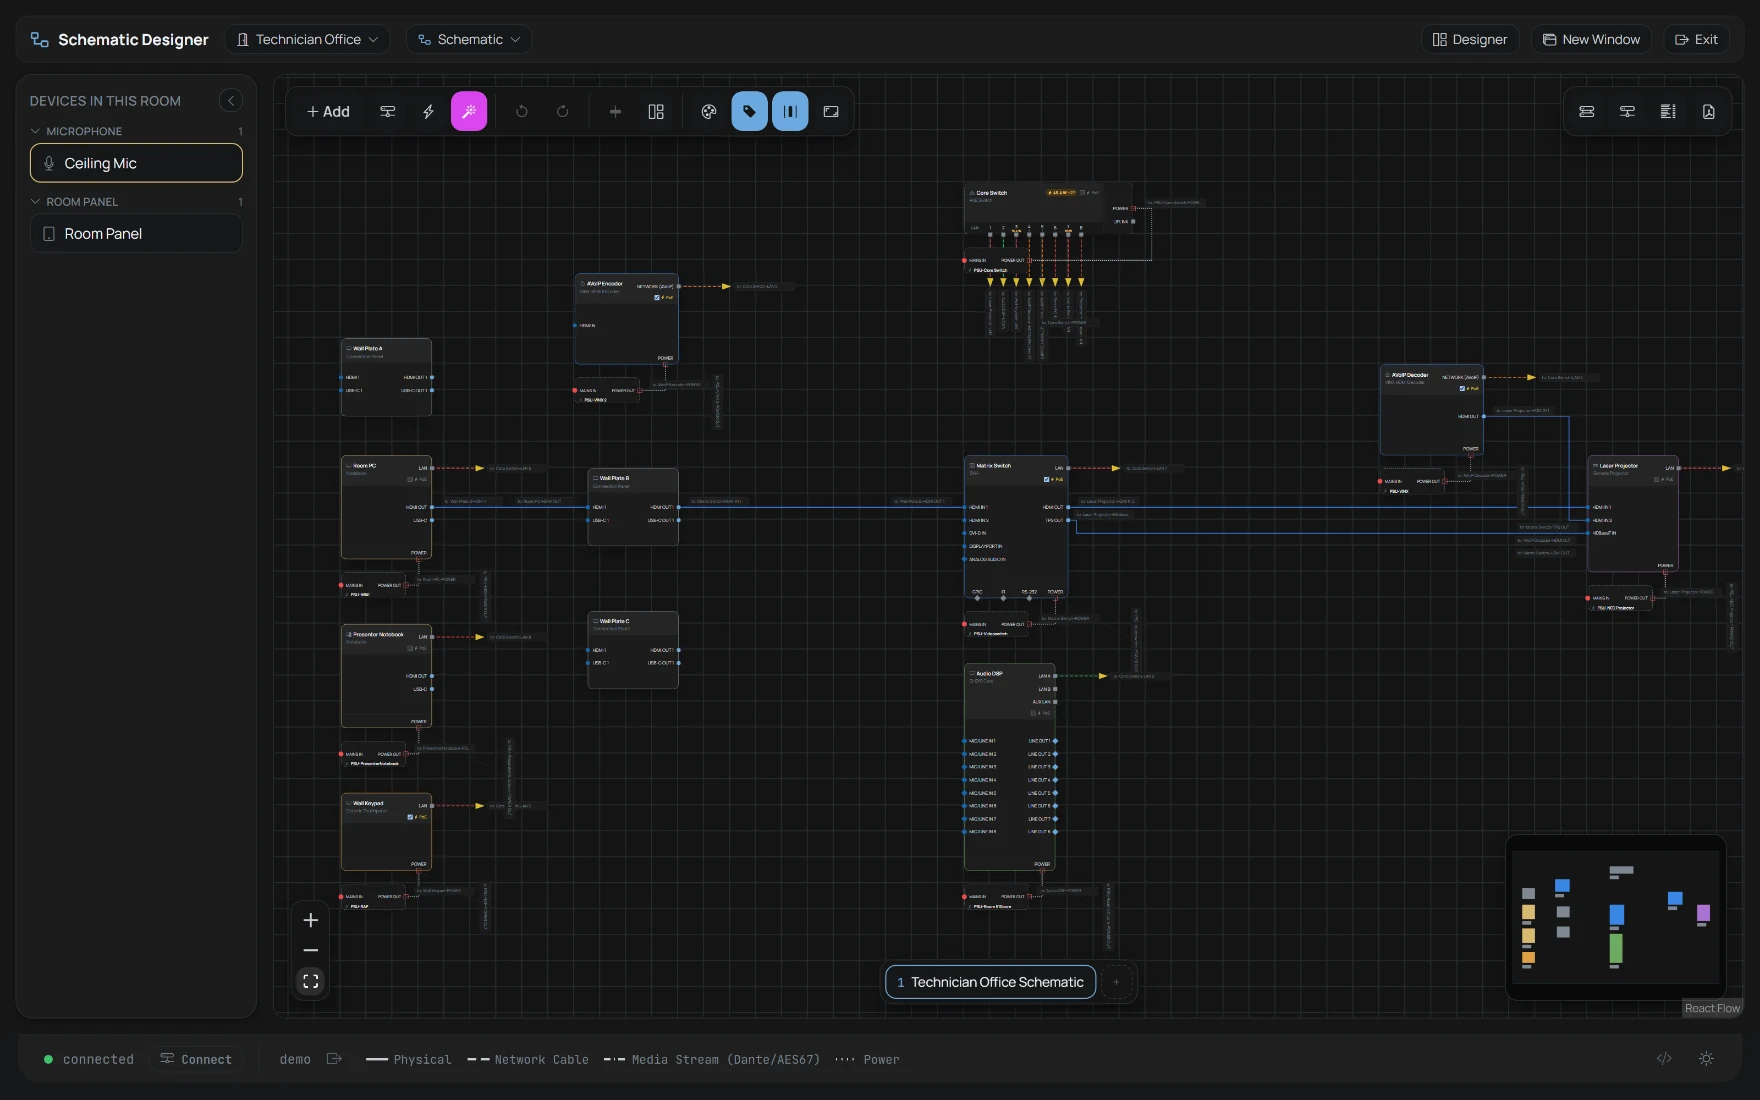This screenshot has height=1100, width=1760.
Task: Click the minimap overview panel
Action: click(x=1616, y=916)
